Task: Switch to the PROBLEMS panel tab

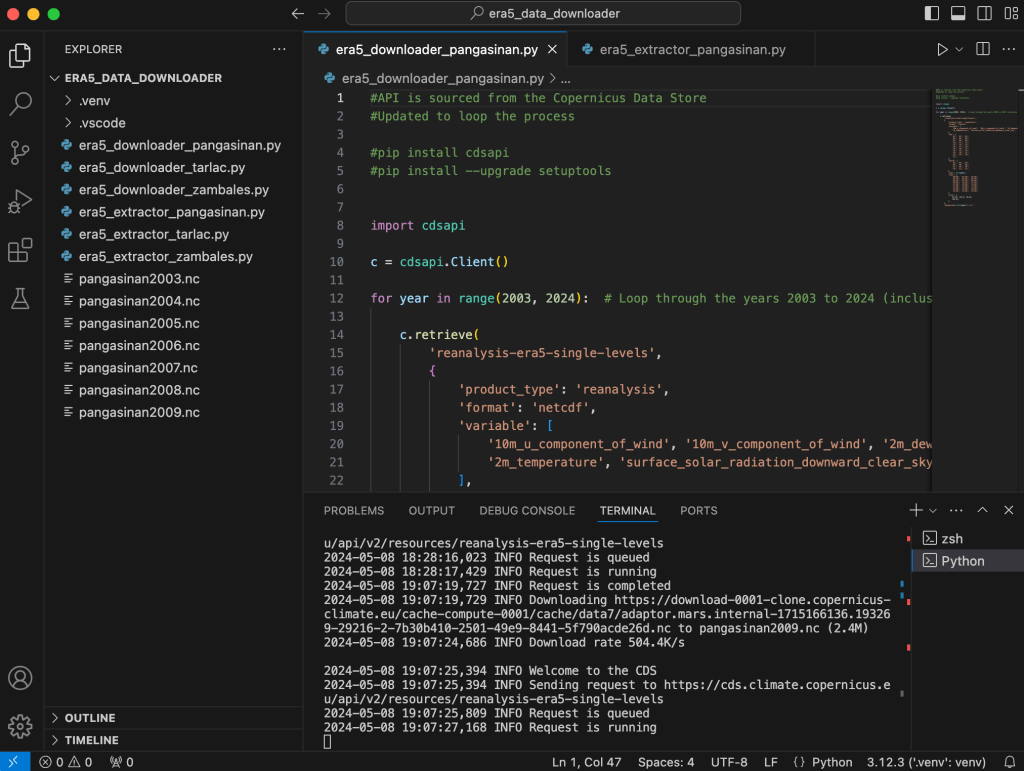Action: 353,510
